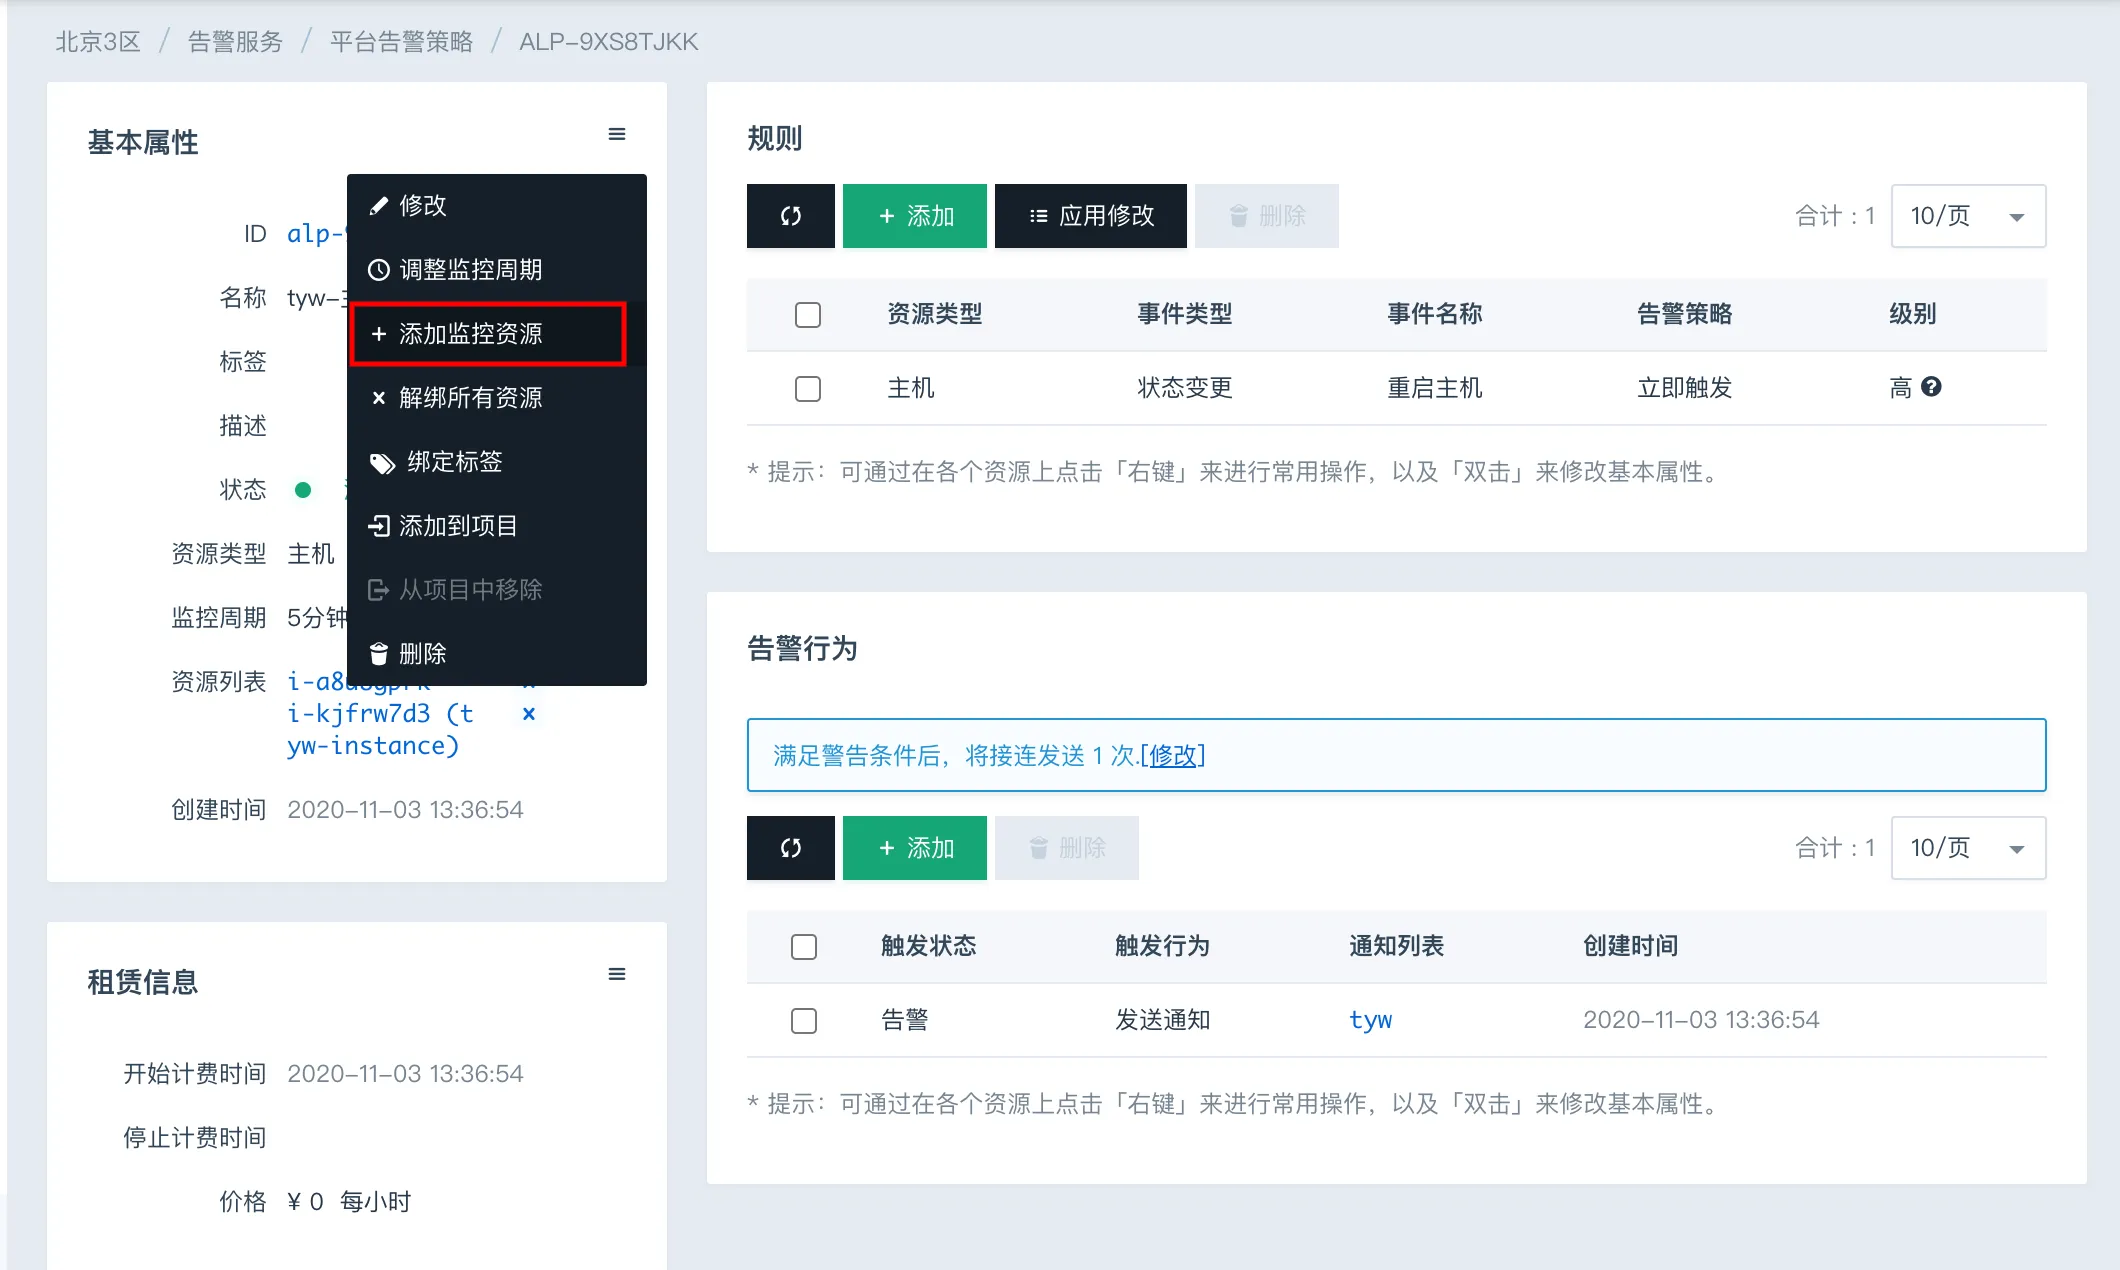Viewport: 2120px width, 1270px height.
Task: Go to 北京3区 breadcrumb
Action: 98,42
